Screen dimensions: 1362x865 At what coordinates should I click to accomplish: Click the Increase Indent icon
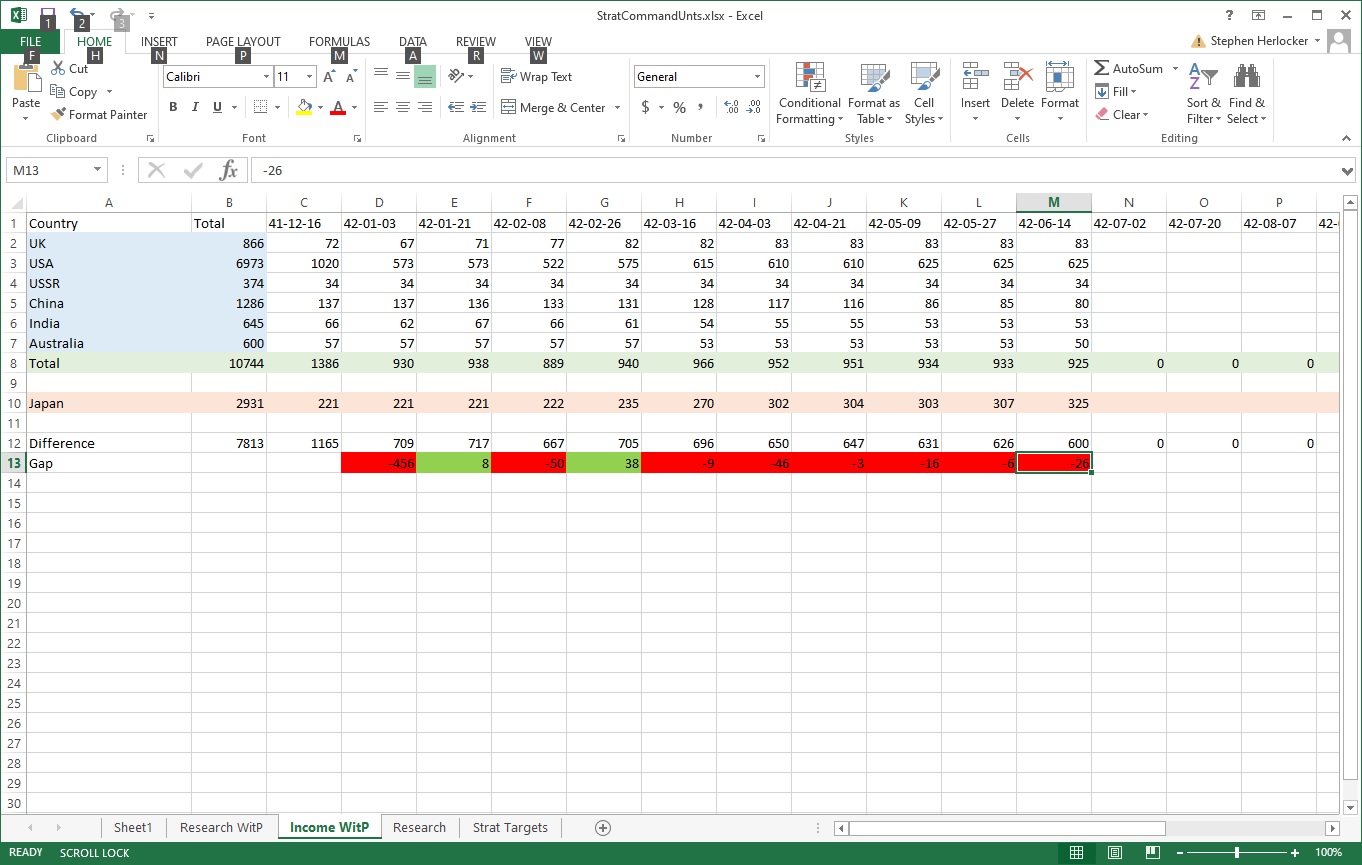tap(478, 107)
